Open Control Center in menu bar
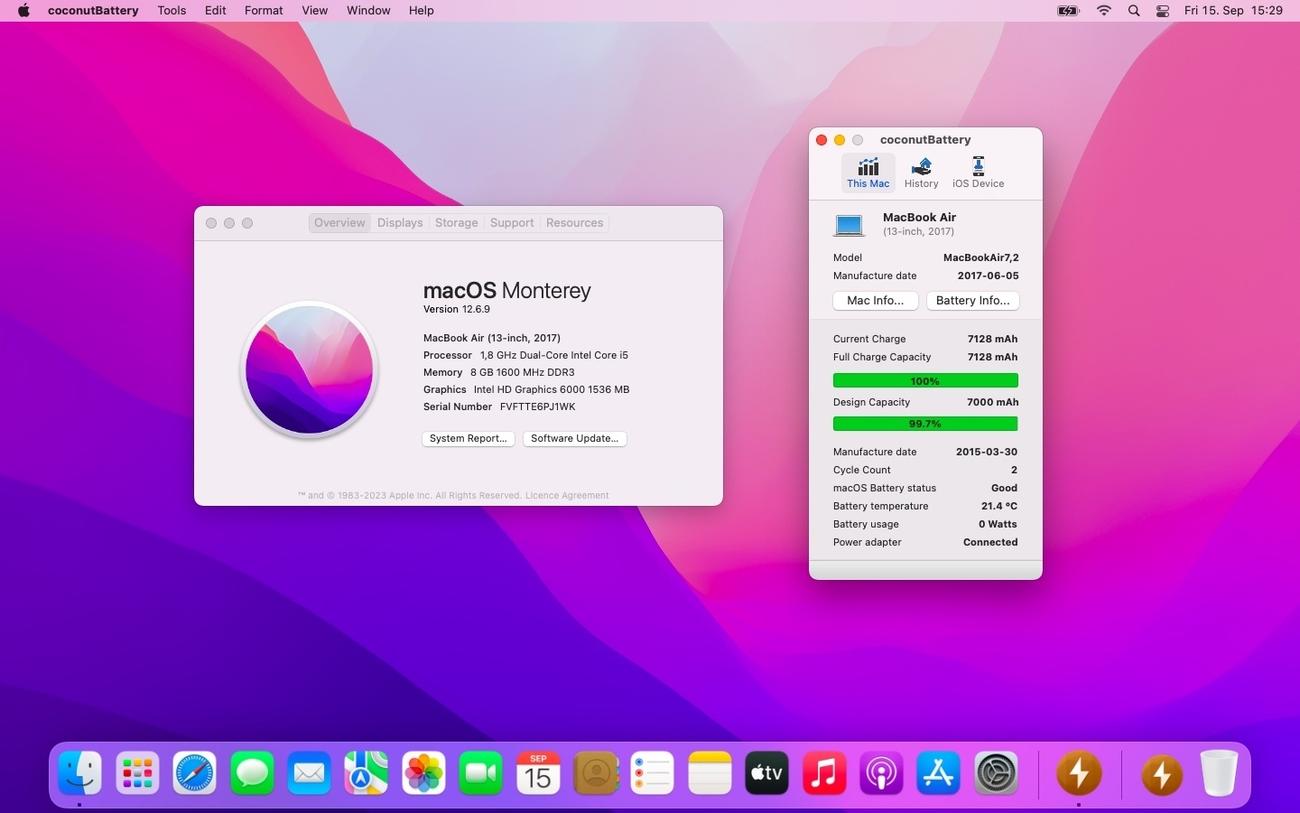 [x=1162, y=10]
